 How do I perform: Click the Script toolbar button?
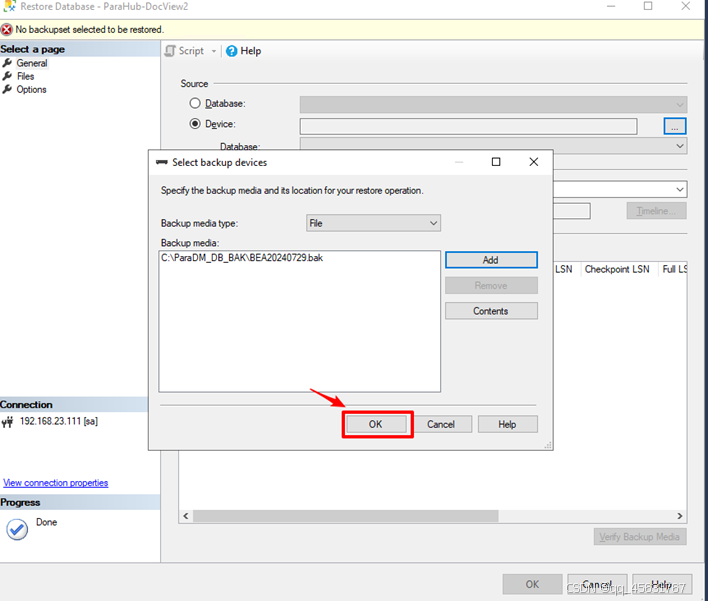pos(185,51)
